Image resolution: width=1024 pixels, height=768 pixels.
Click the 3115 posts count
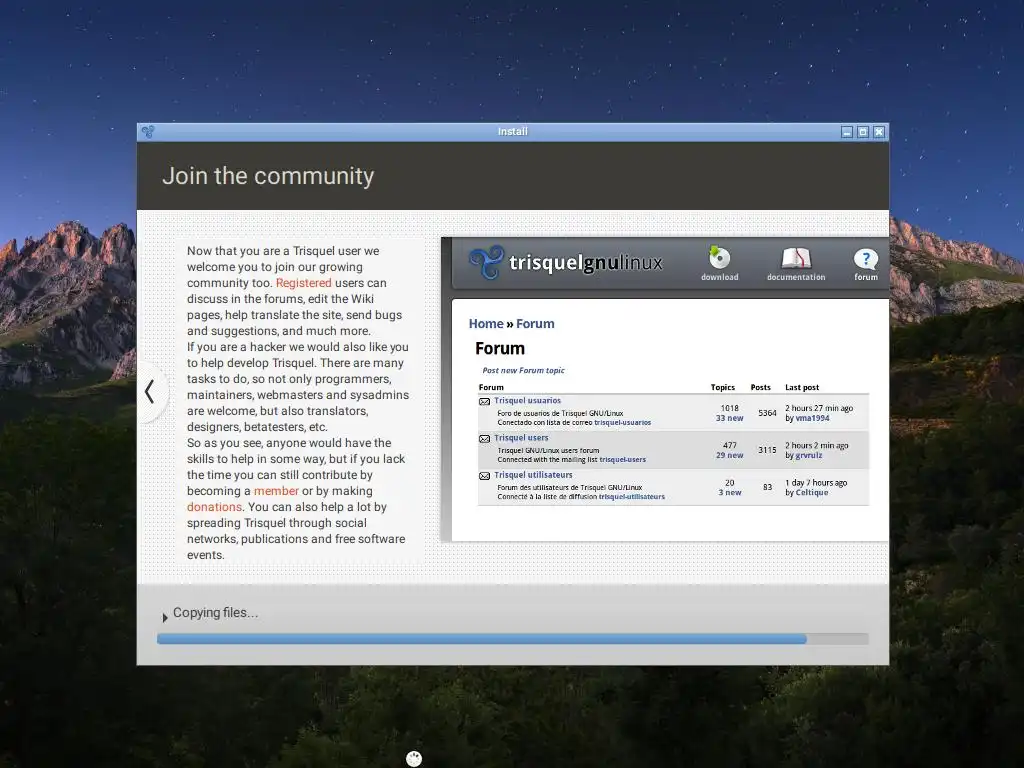[767, 450]
